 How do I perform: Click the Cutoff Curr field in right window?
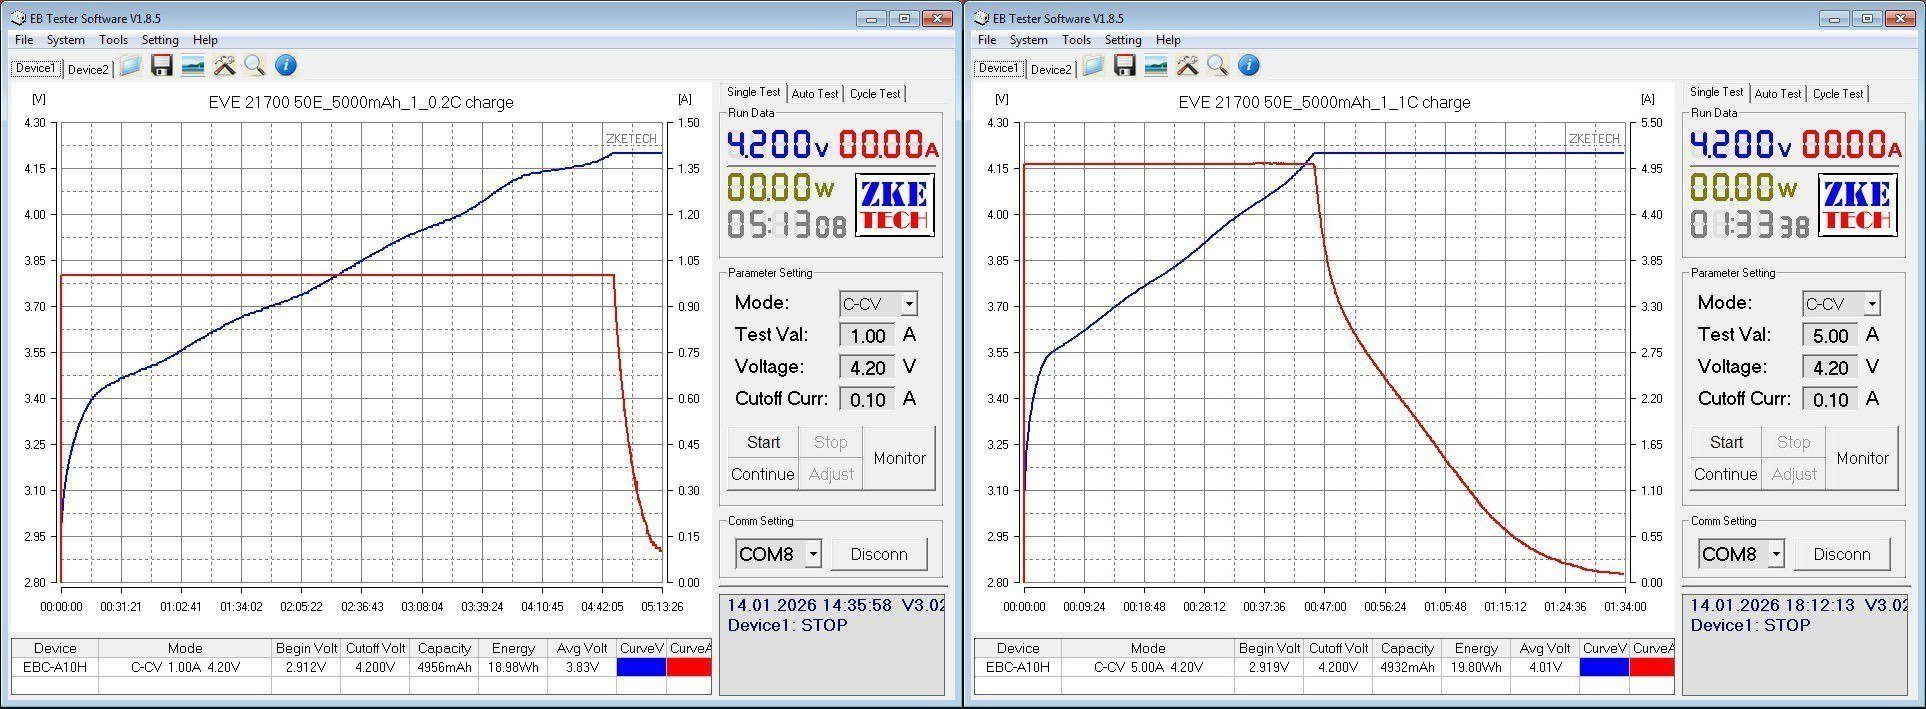tap(1830, 400)
